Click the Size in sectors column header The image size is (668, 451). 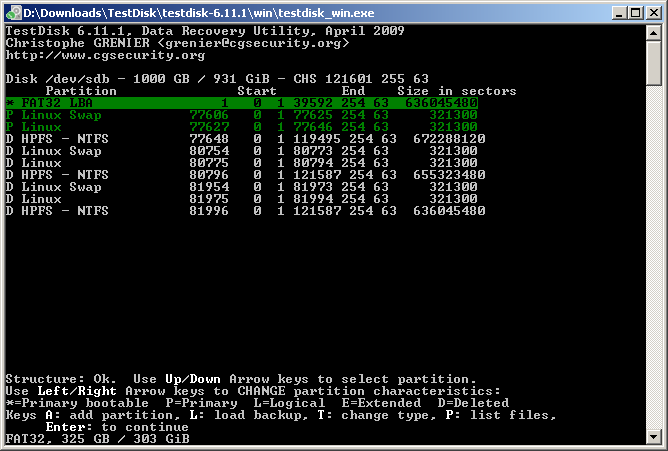[x=457, y=91]
